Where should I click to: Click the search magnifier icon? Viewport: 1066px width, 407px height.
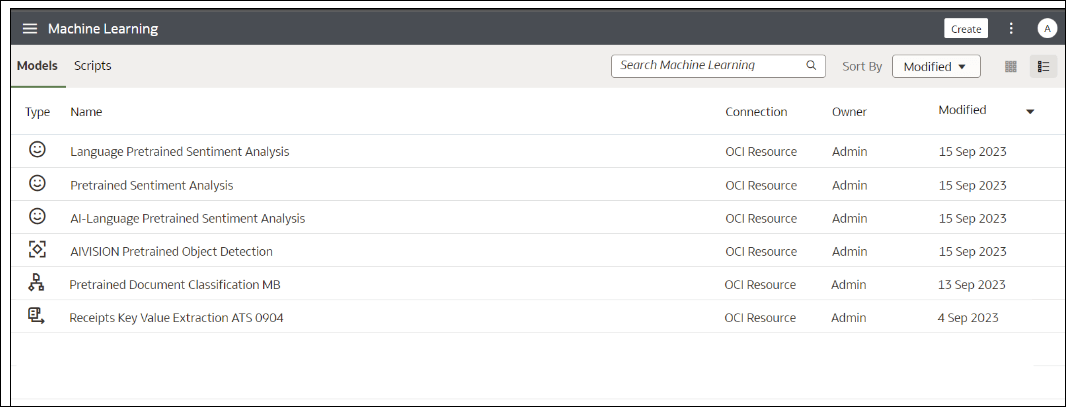810,65
